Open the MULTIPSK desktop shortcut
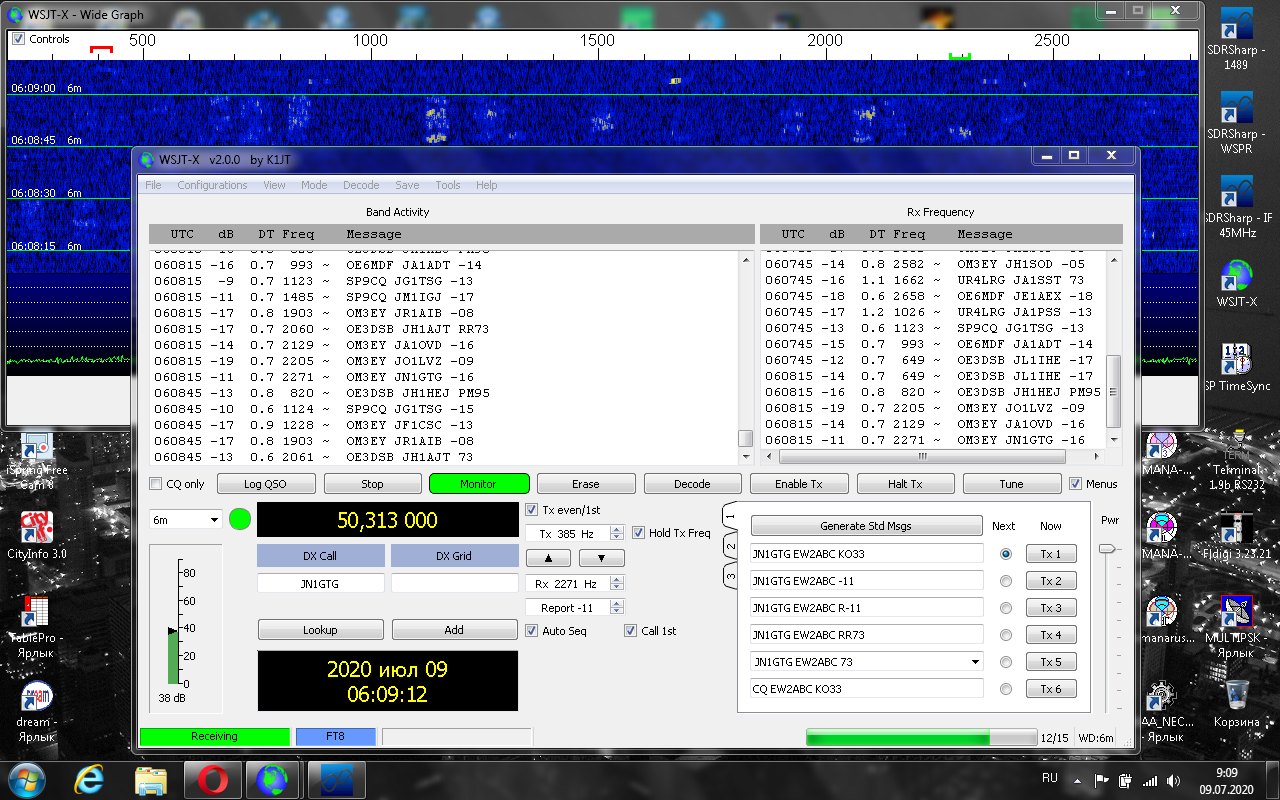Screen dimensions: 1280x800 click(1236, 615)
